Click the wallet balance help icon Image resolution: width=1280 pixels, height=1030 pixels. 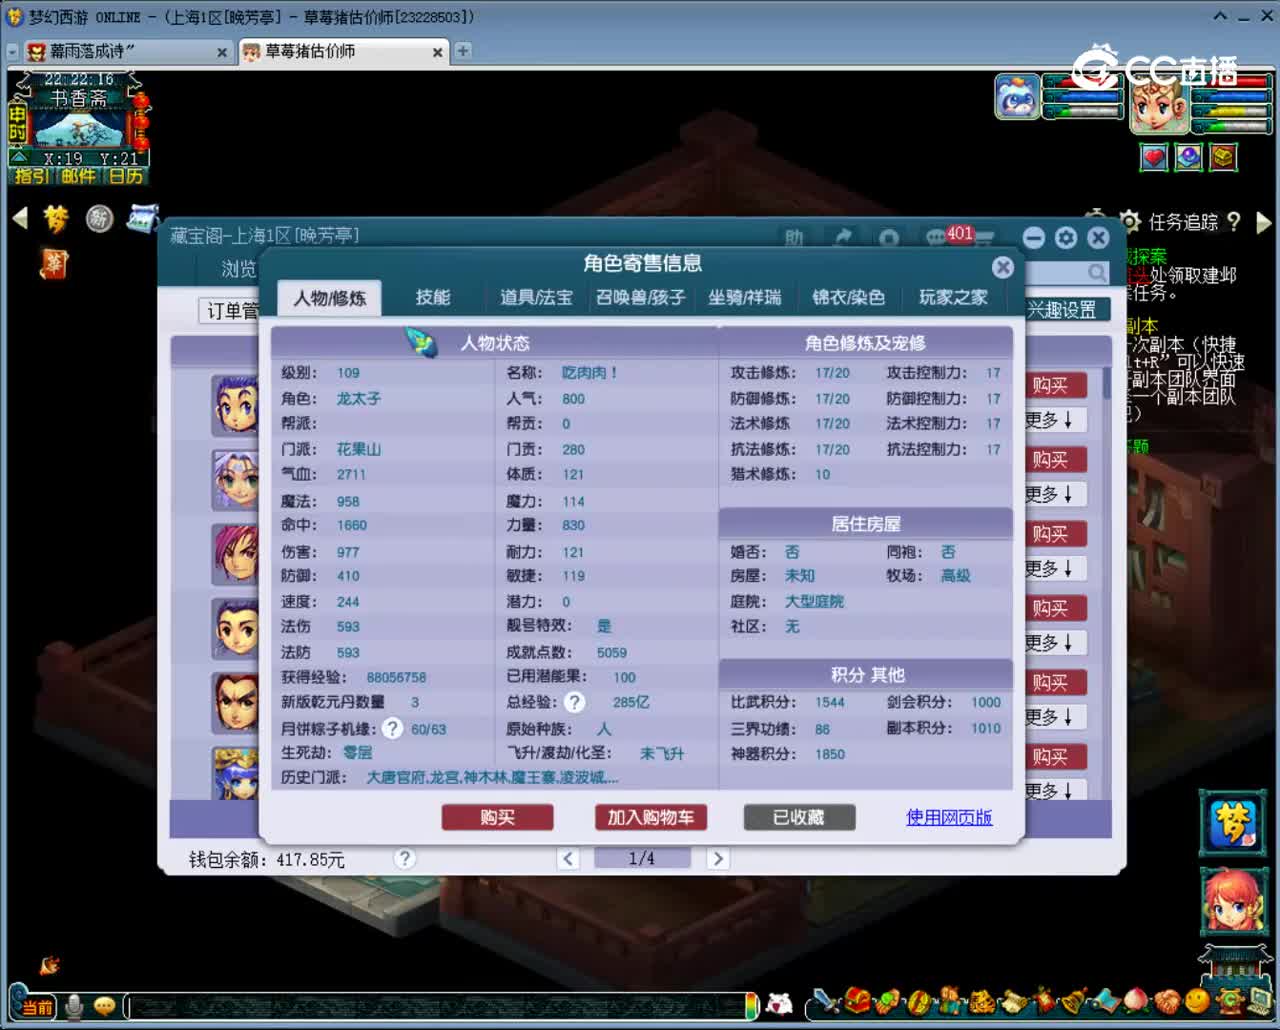(404, 858)
